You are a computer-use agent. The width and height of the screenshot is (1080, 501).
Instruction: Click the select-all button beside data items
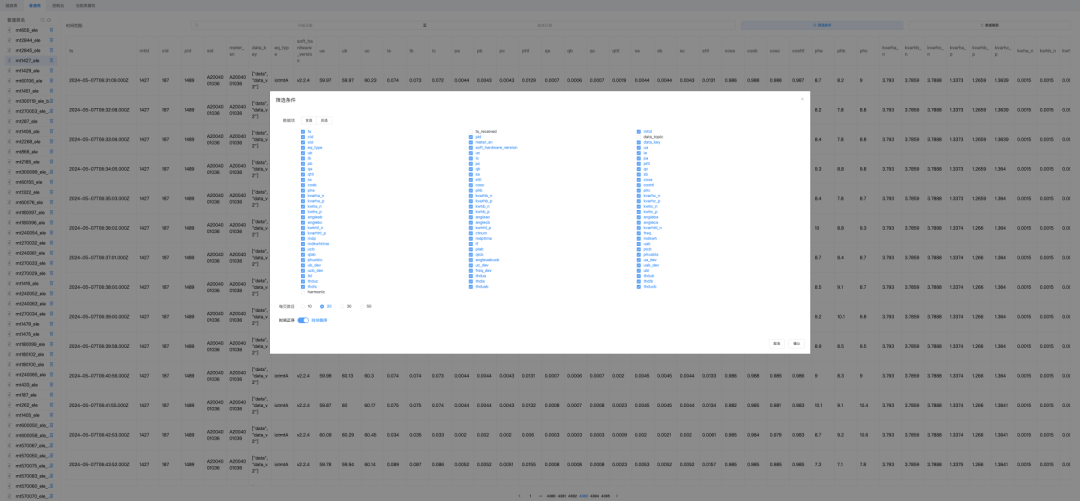click(309, 120)
